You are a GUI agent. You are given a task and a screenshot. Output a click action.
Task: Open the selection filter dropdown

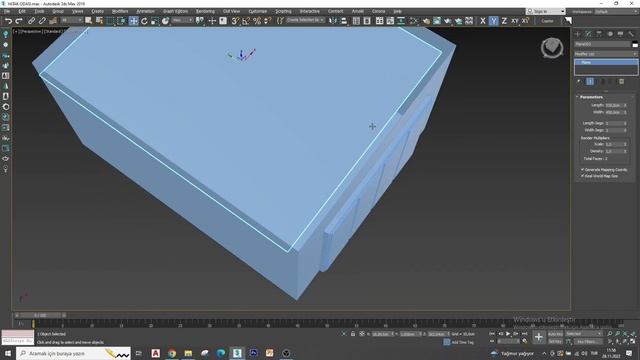pos(71,20)
